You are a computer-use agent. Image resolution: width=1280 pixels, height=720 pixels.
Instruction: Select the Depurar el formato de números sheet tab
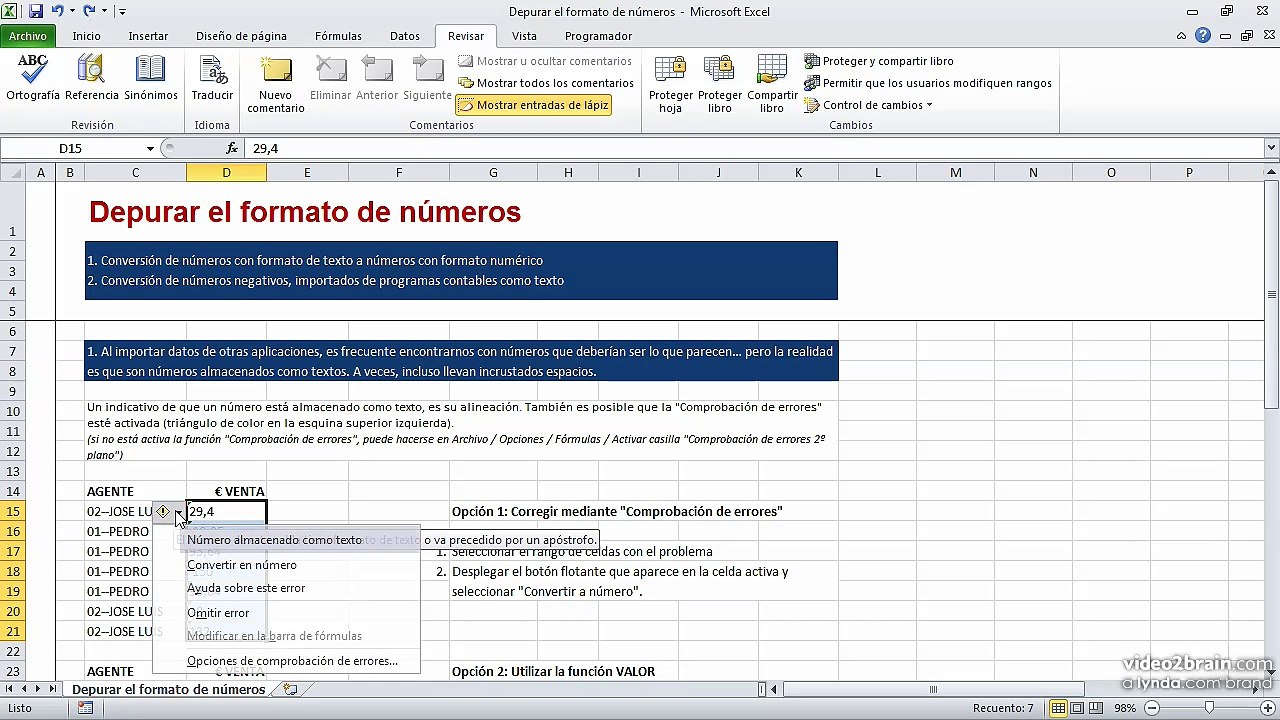coord(168,689)
